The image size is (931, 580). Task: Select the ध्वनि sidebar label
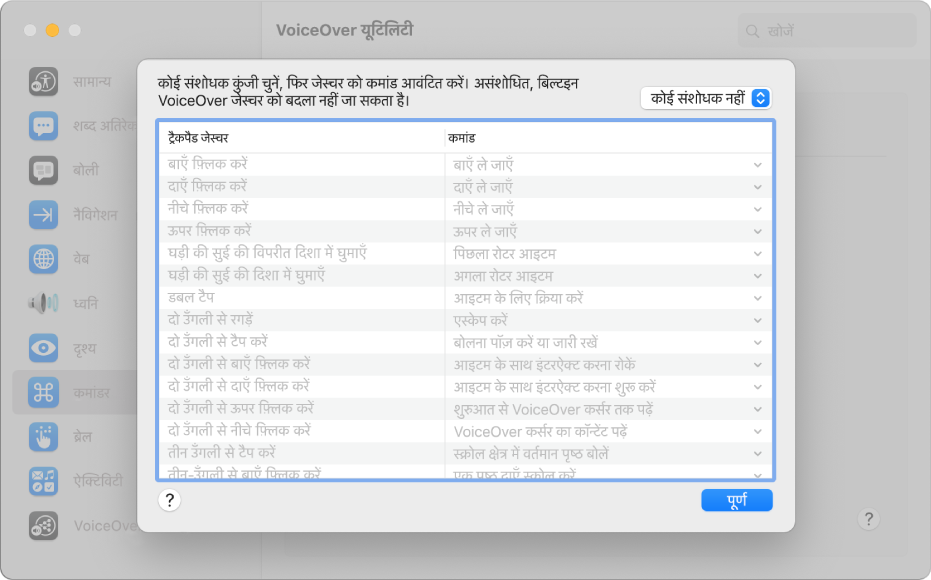[x=86, y=303]
